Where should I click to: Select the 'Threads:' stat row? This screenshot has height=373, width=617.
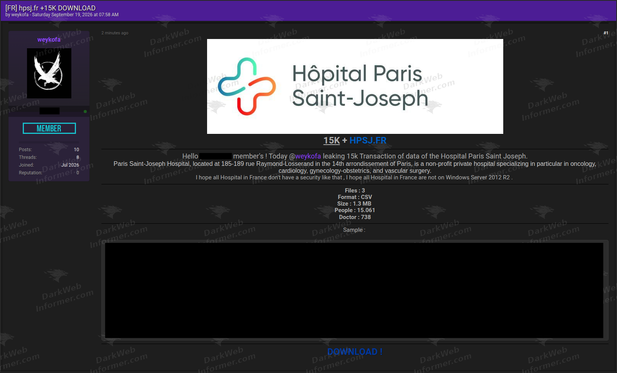[x=49, y=157]
